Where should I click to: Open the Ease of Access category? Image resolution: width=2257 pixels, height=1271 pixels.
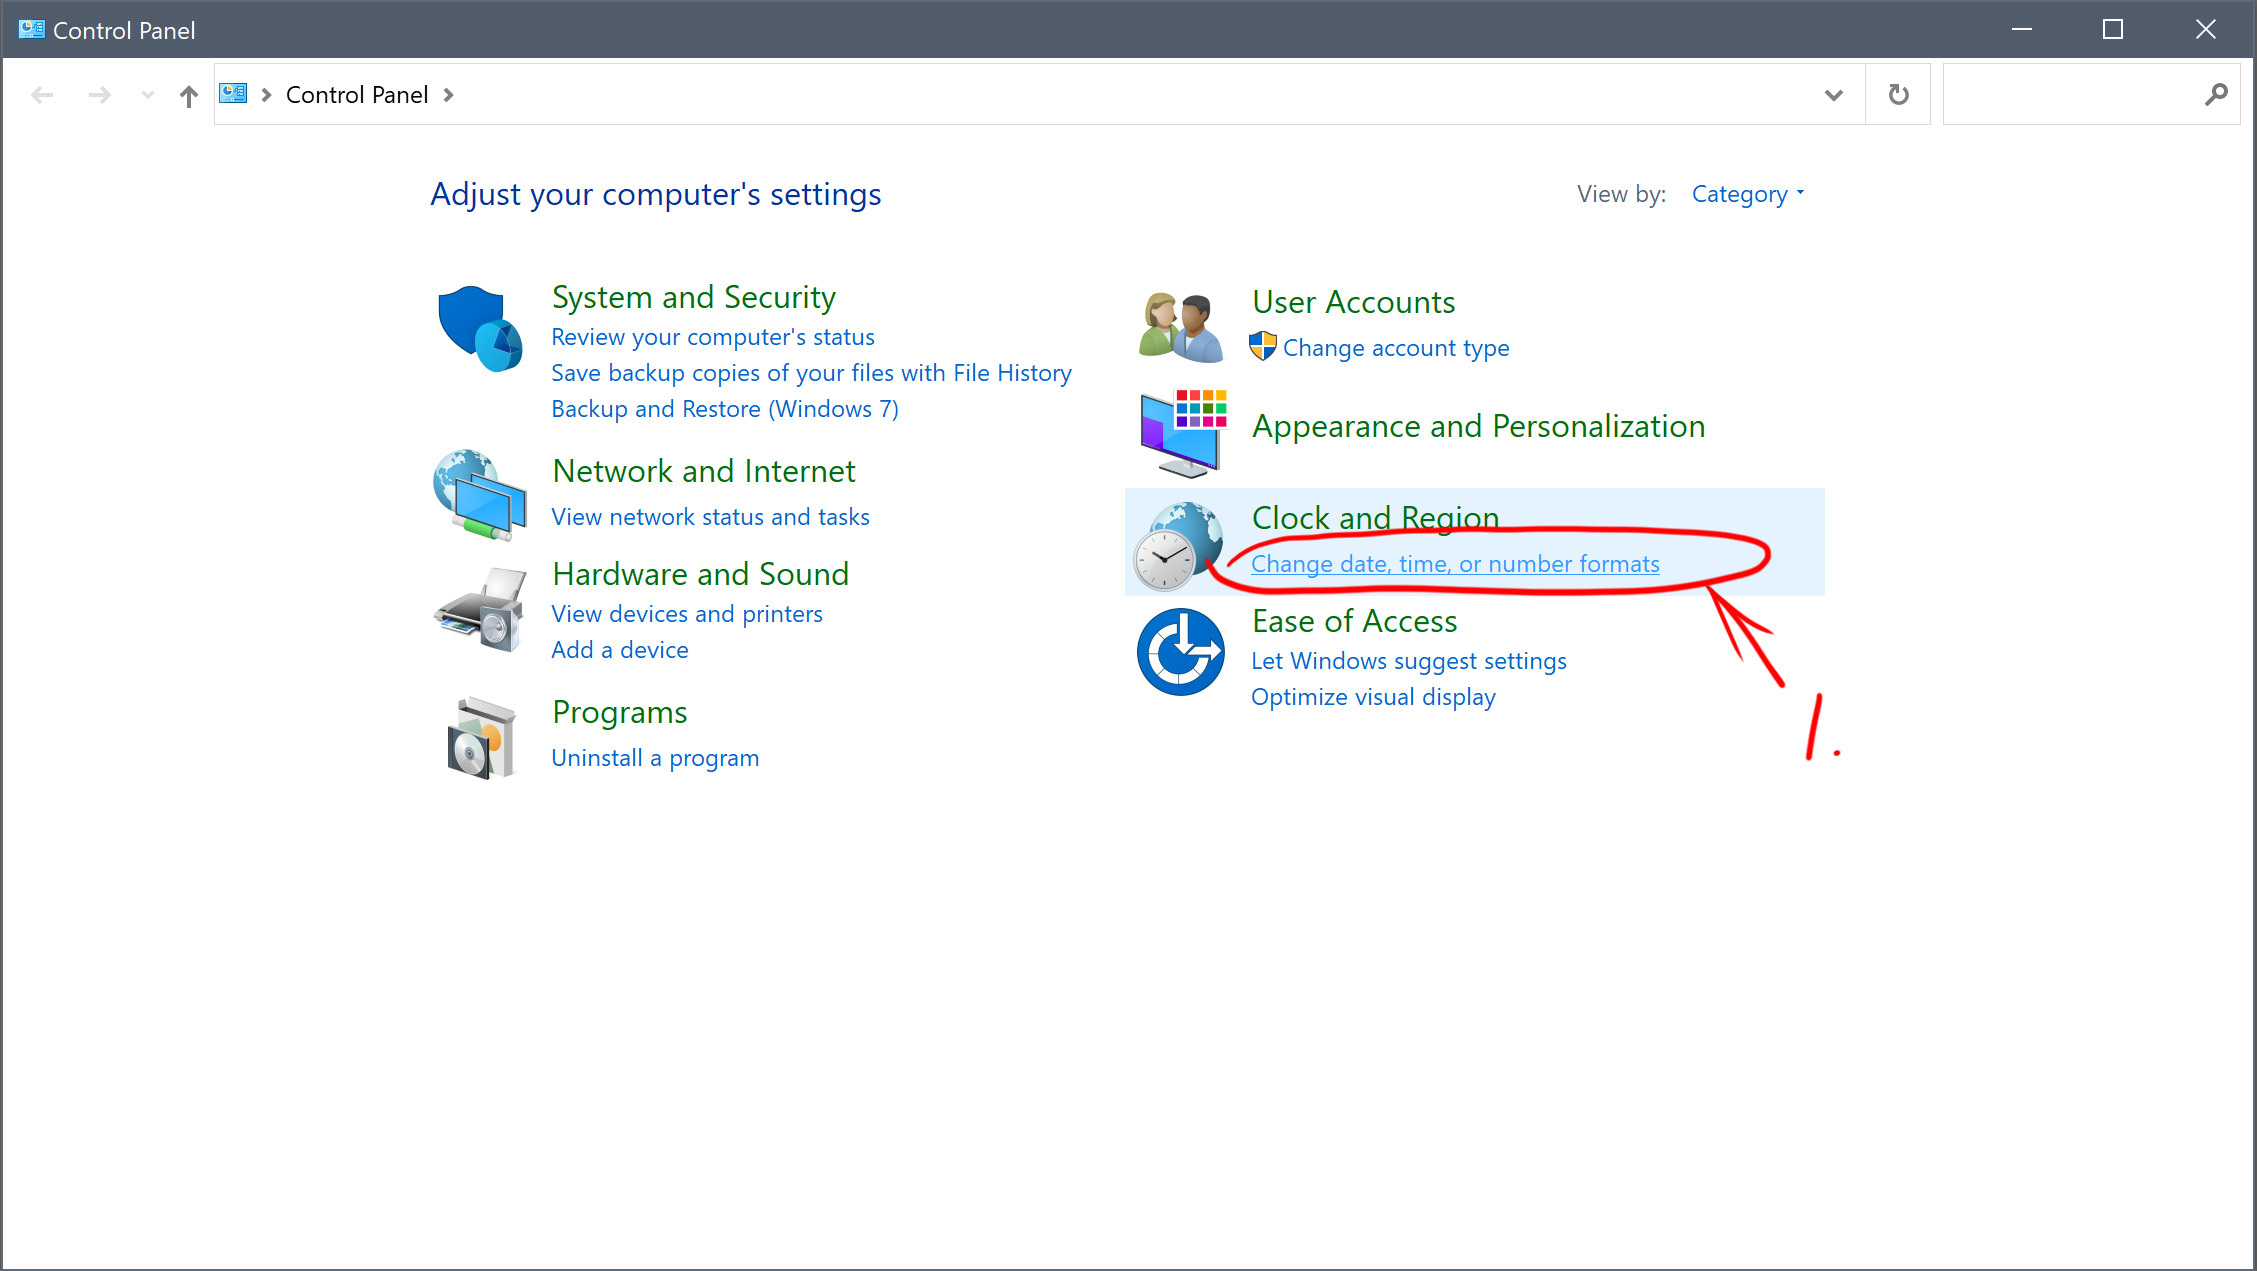tap(1354, 621)
